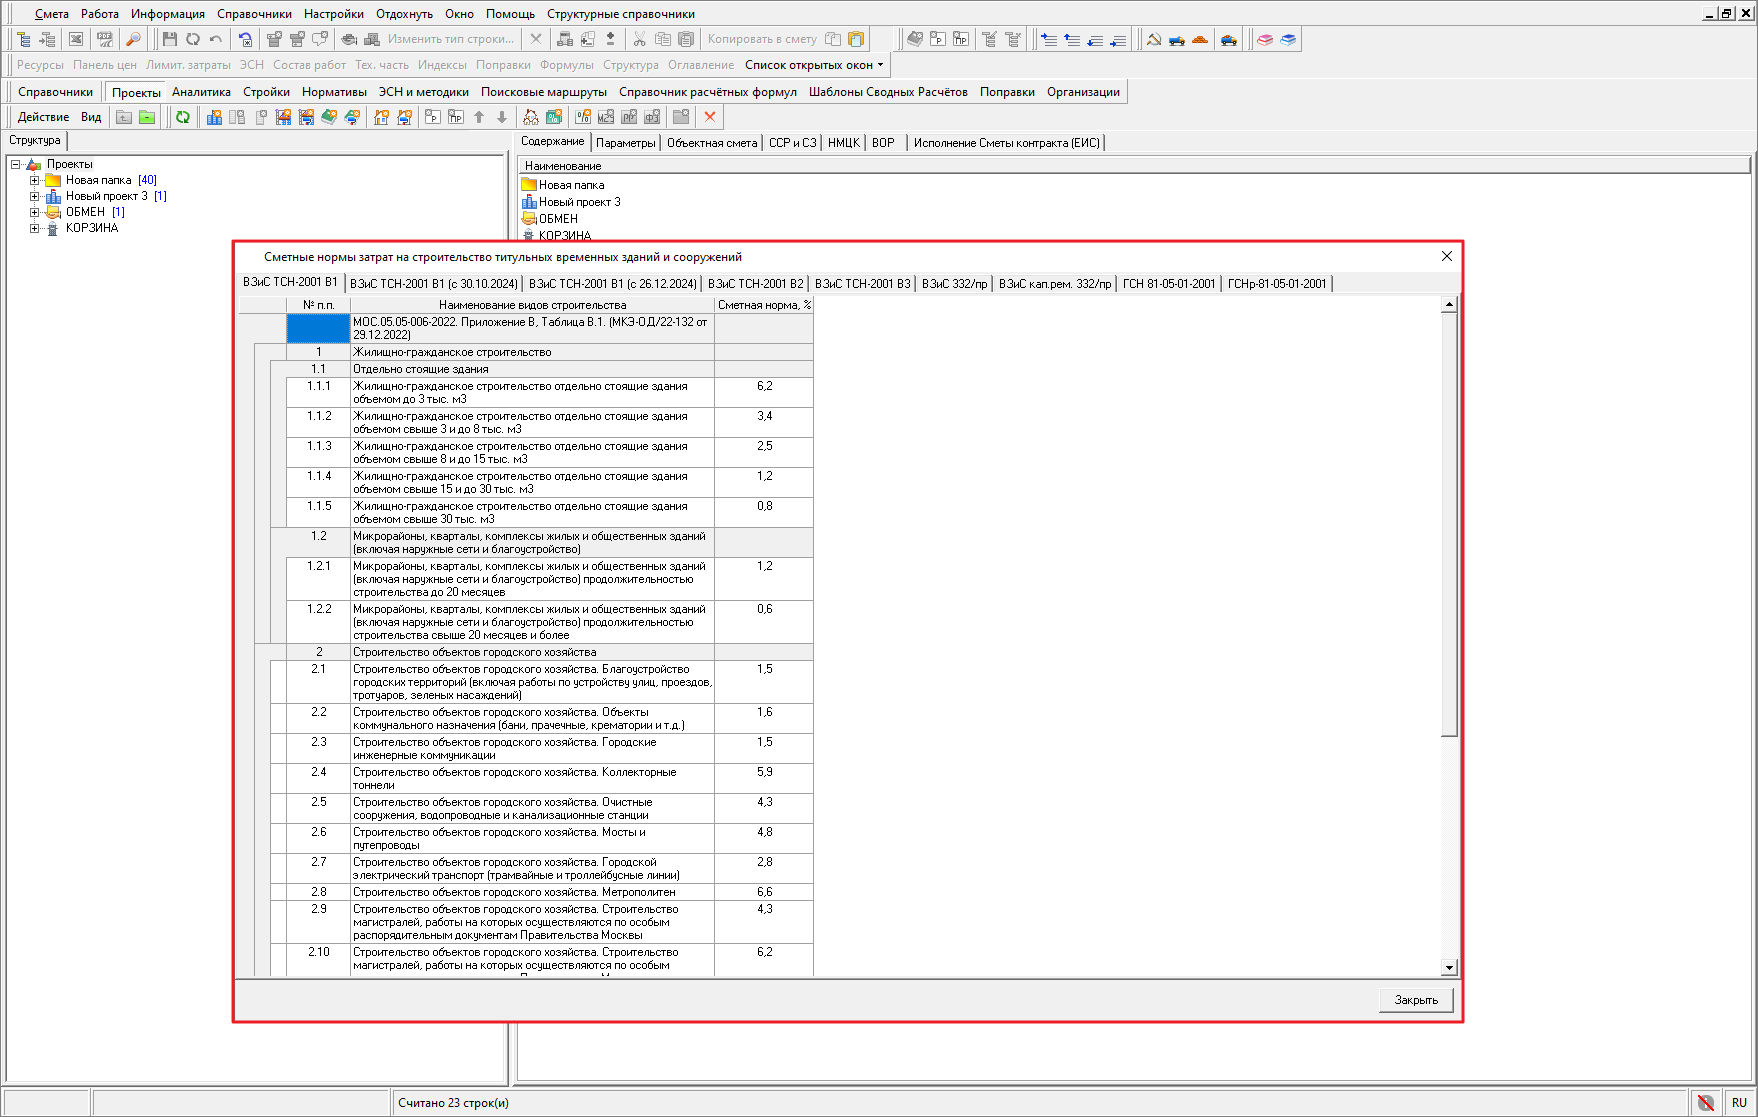
Task: Click the orange bricks materials icon
Action: tap(1200, 39)
